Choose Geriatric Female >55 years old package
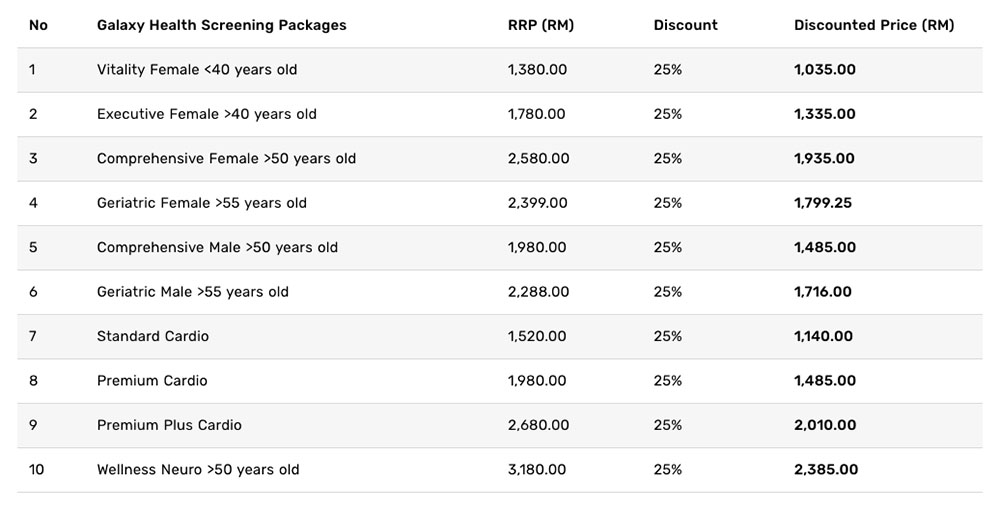The image size is (1000, 513). 202,203
